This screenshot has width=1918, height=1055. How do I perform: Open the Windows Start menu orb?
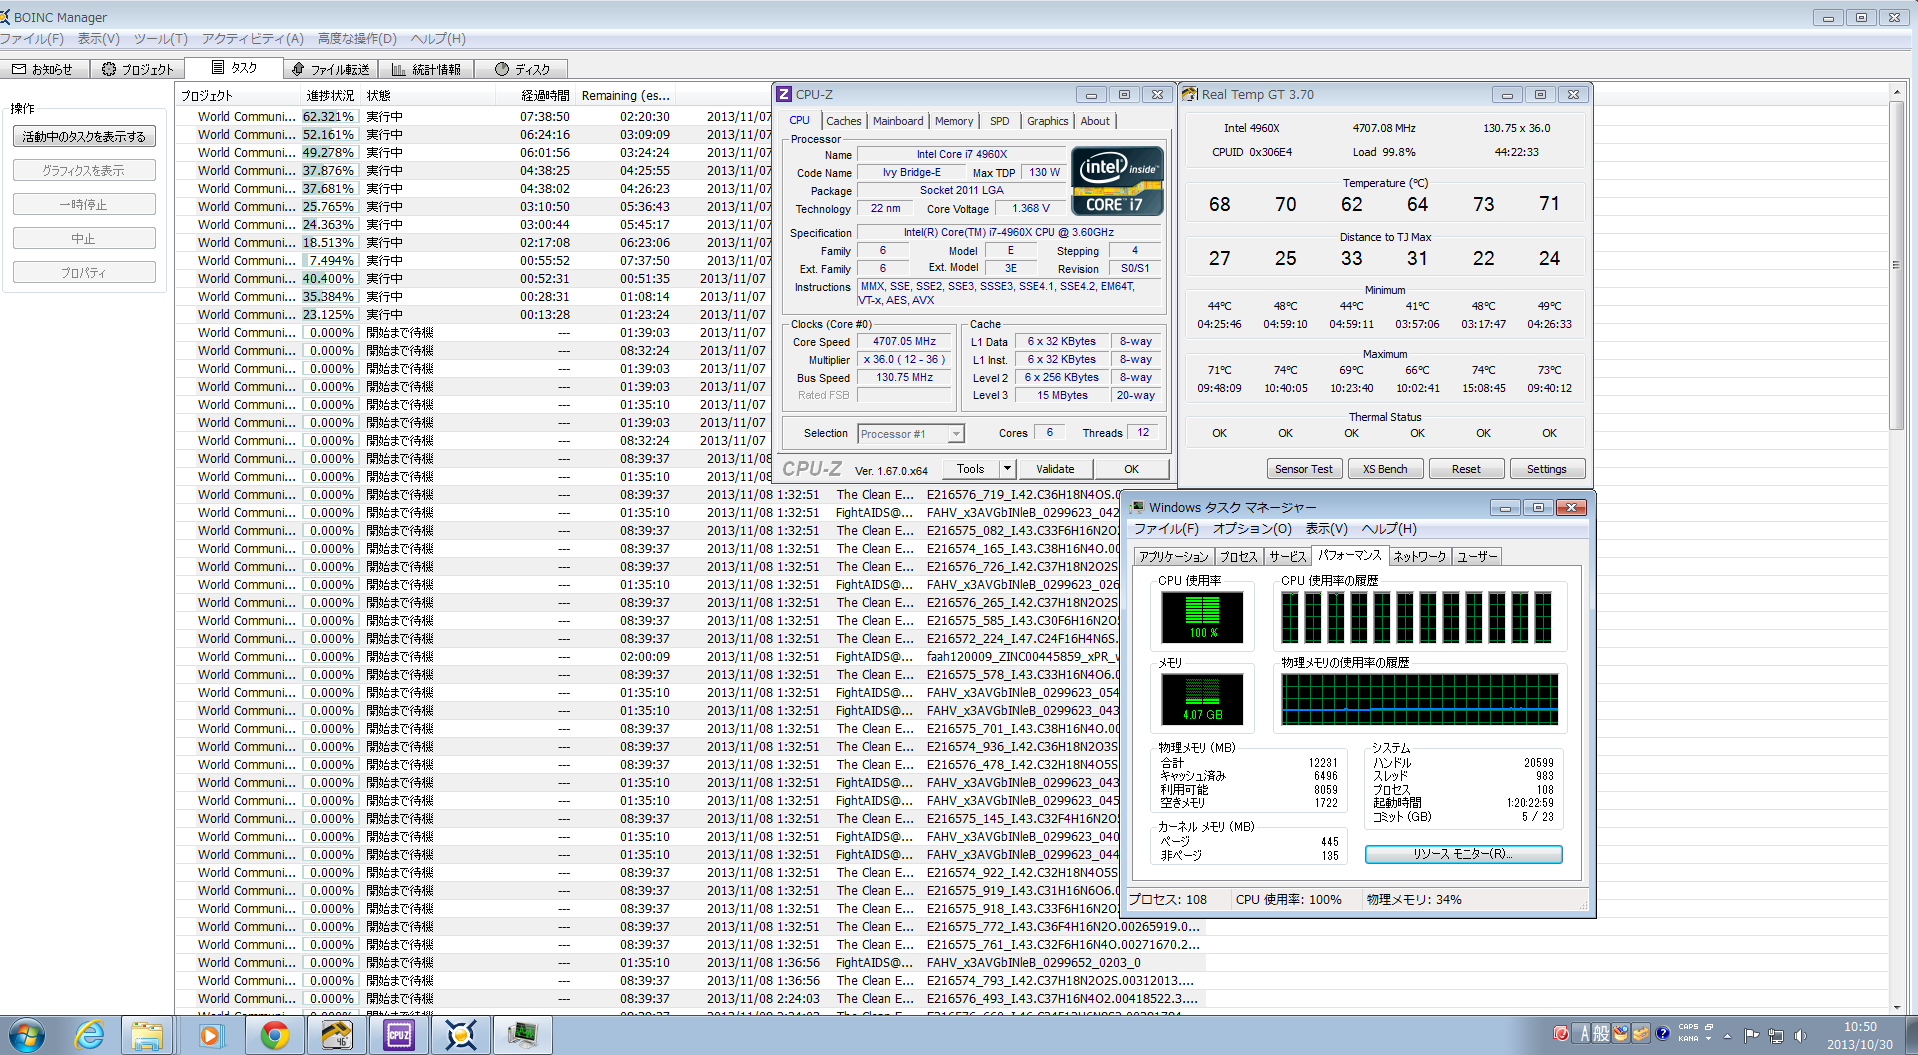[x=26, y=1035]
